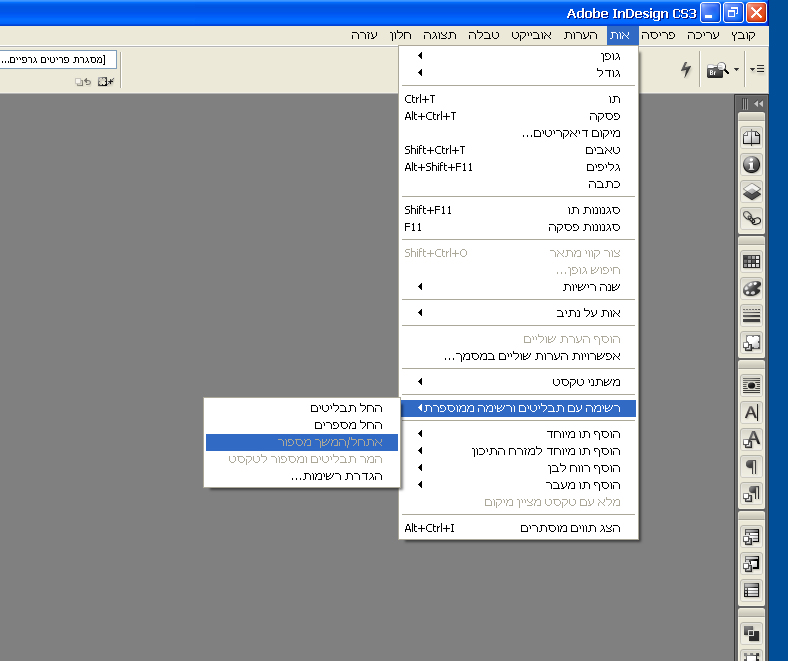Open the Info panel icon
Image resolution: width=788 pixels, height=661 pixels.
coord(751,164)
